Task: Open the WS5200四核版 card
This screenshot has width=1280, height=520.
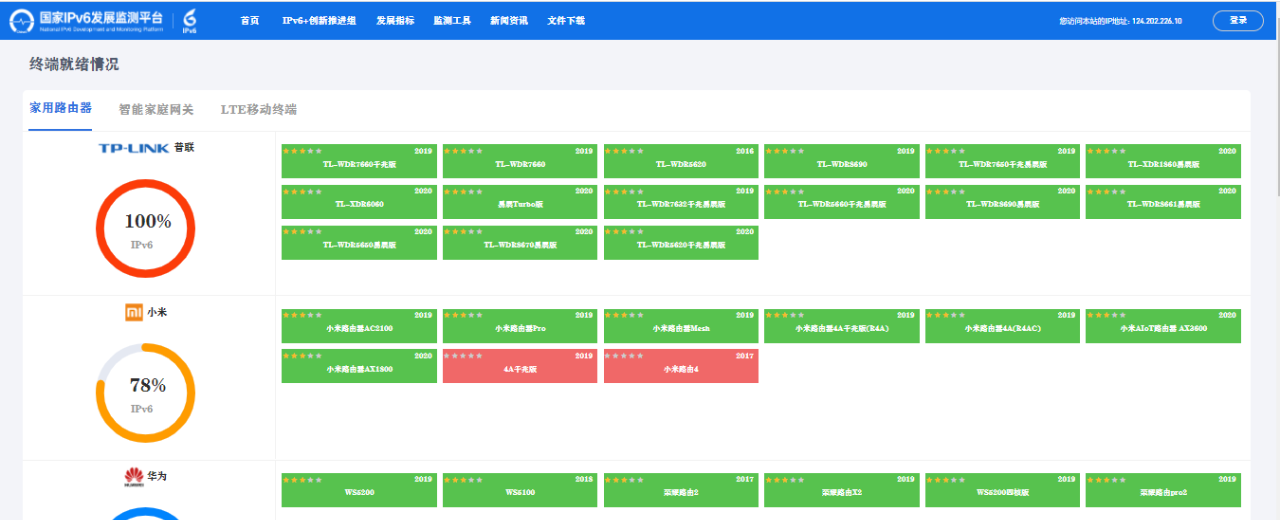Action: pyautogui.click(x=1003, y=490)
